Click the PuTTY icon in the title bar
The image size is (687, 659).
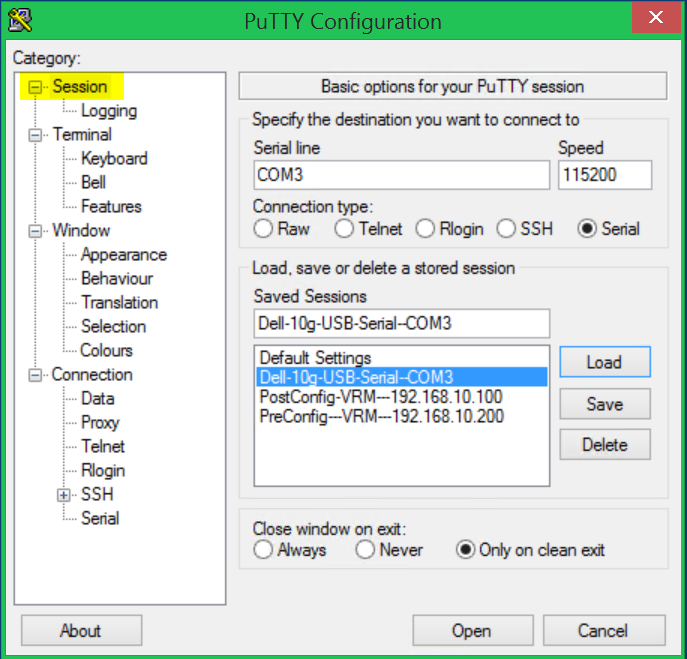pos(20,20)
